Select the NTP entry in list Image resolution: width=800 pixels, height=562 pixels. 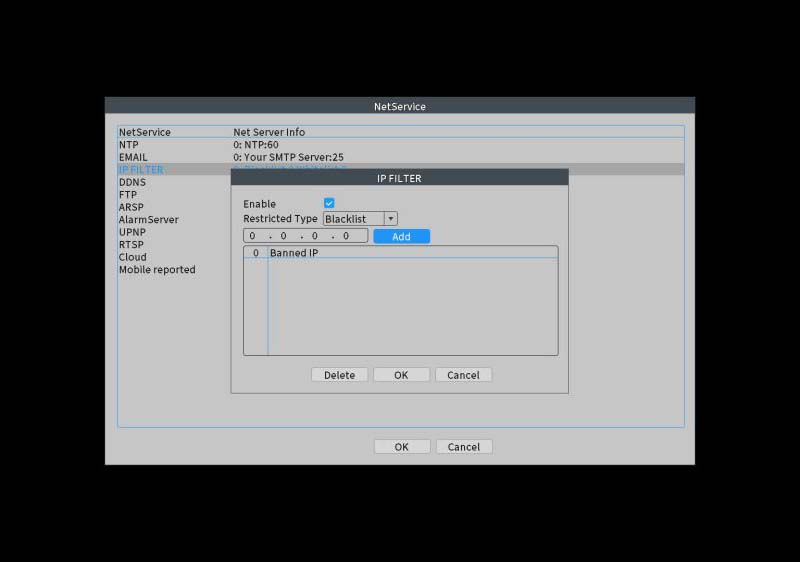(x=128, y=145)
